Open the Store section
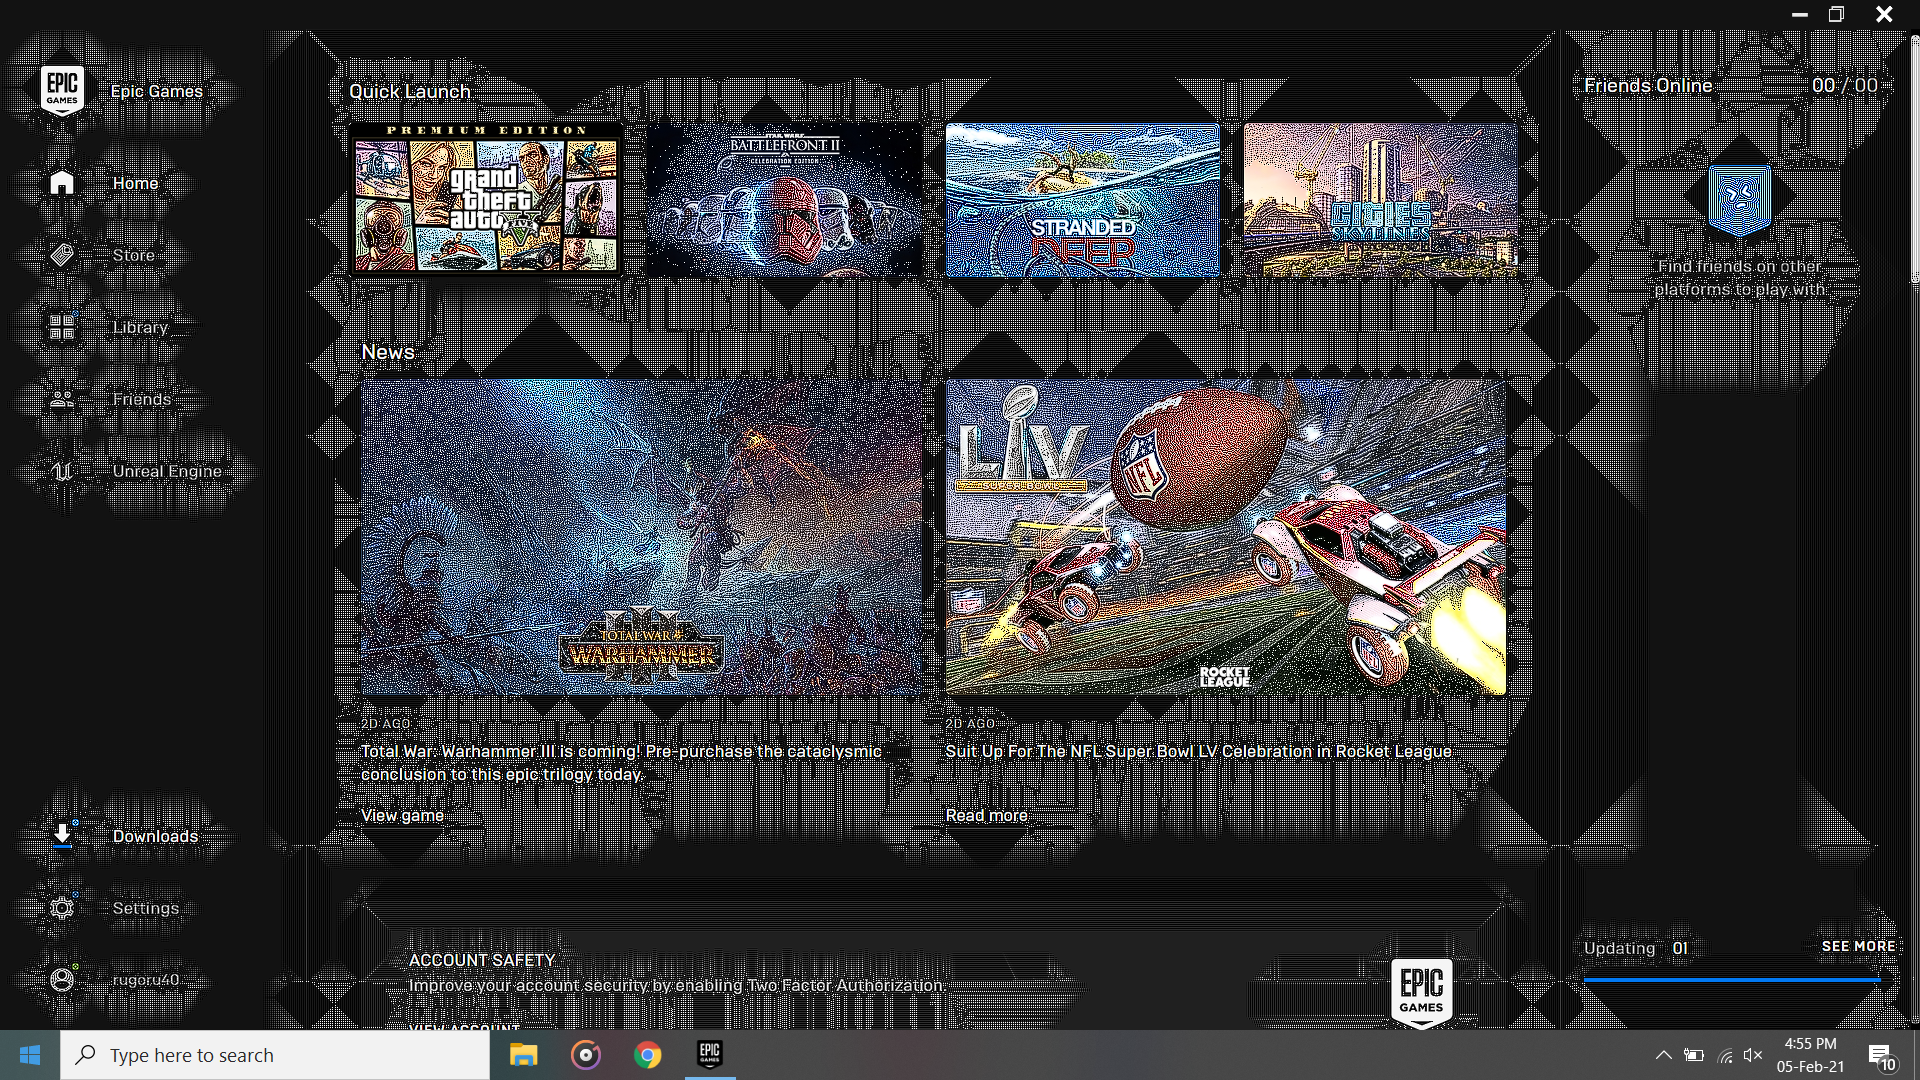 [x=131, y=255]
